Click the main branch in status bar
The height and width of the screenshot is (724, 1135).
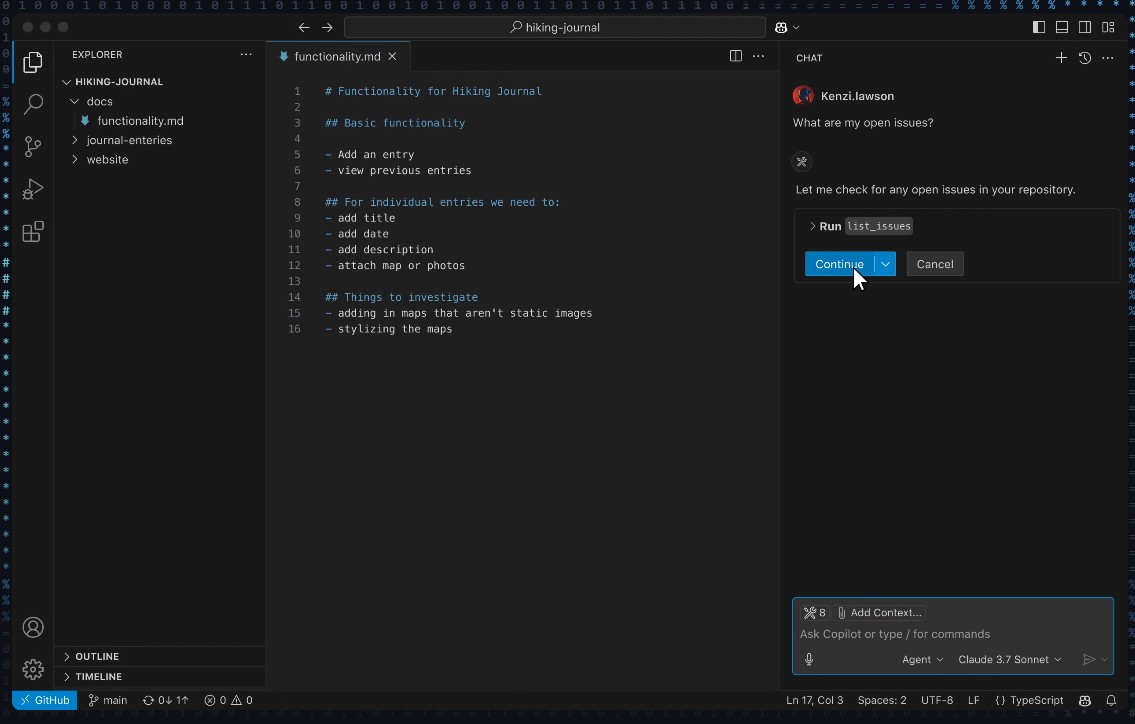(108, 700)
